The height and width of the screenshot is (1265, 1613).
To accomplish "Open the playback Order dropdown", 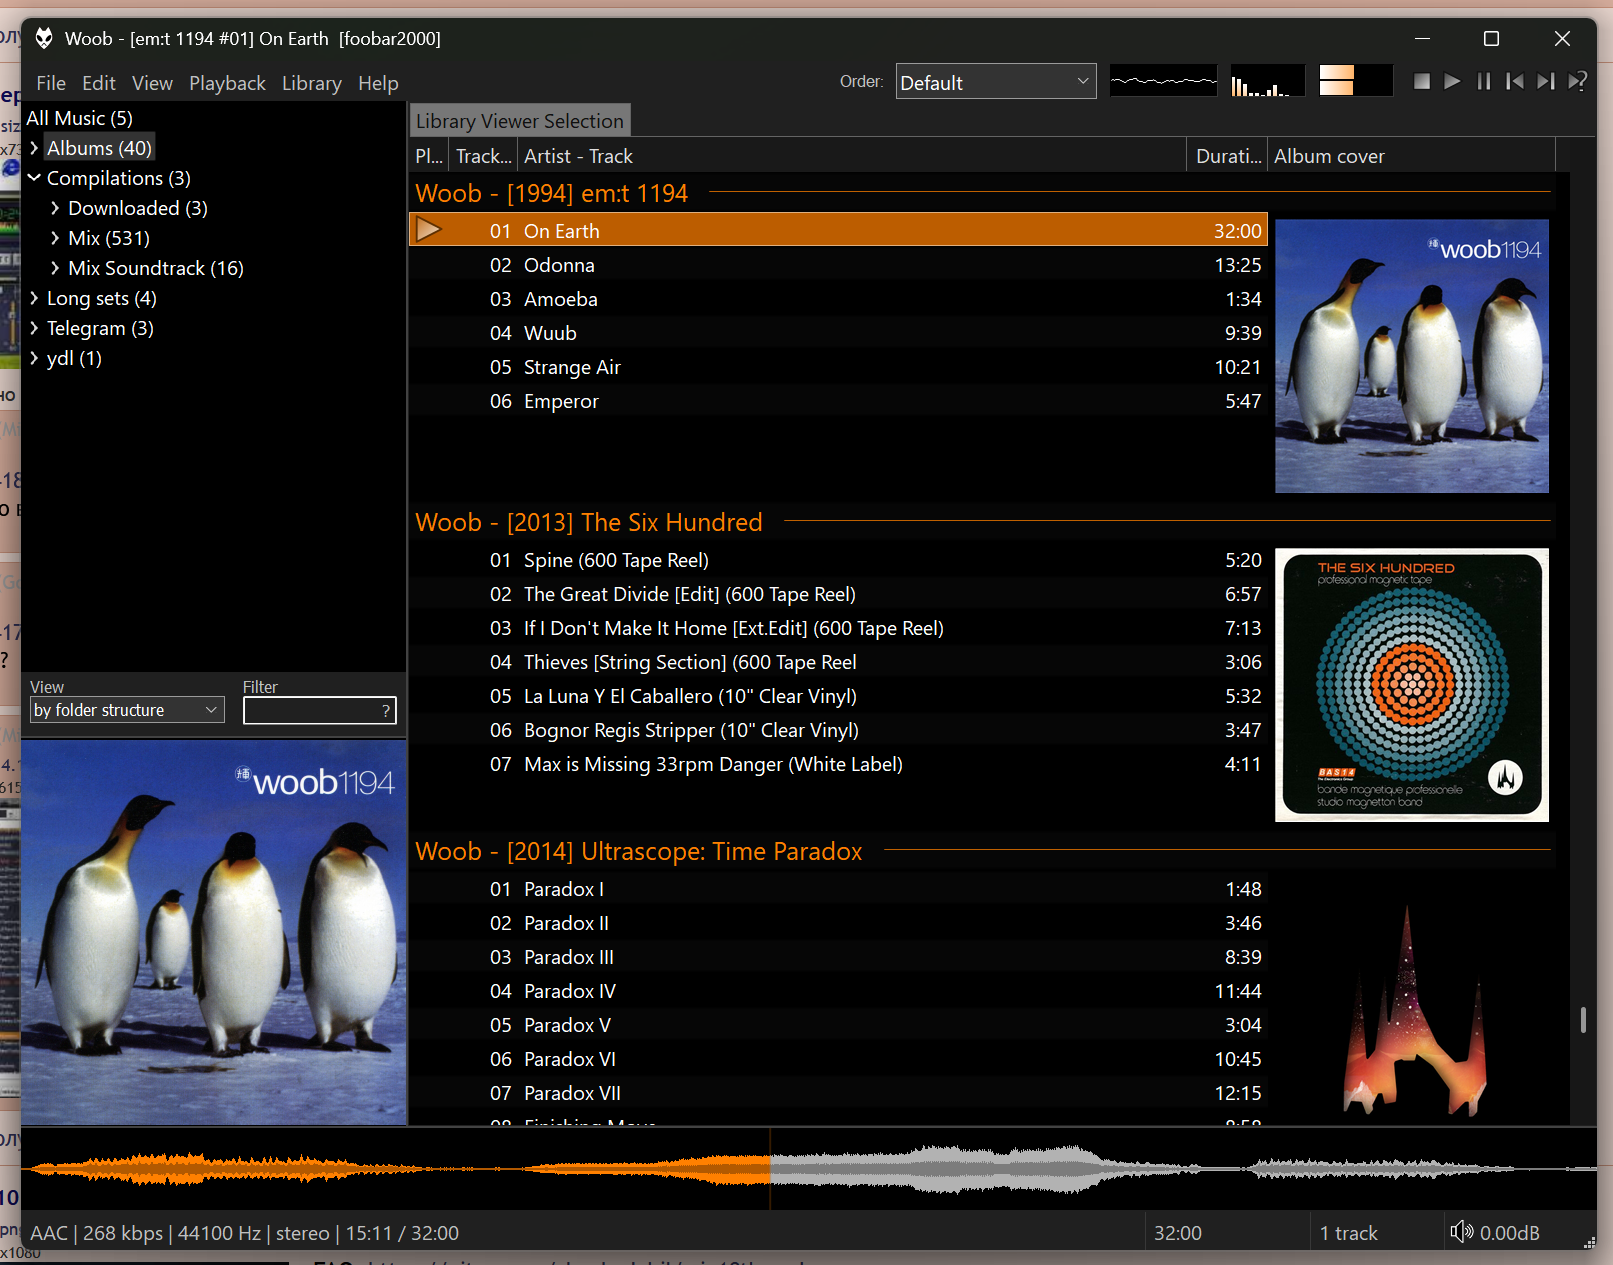I will (995, 82).
